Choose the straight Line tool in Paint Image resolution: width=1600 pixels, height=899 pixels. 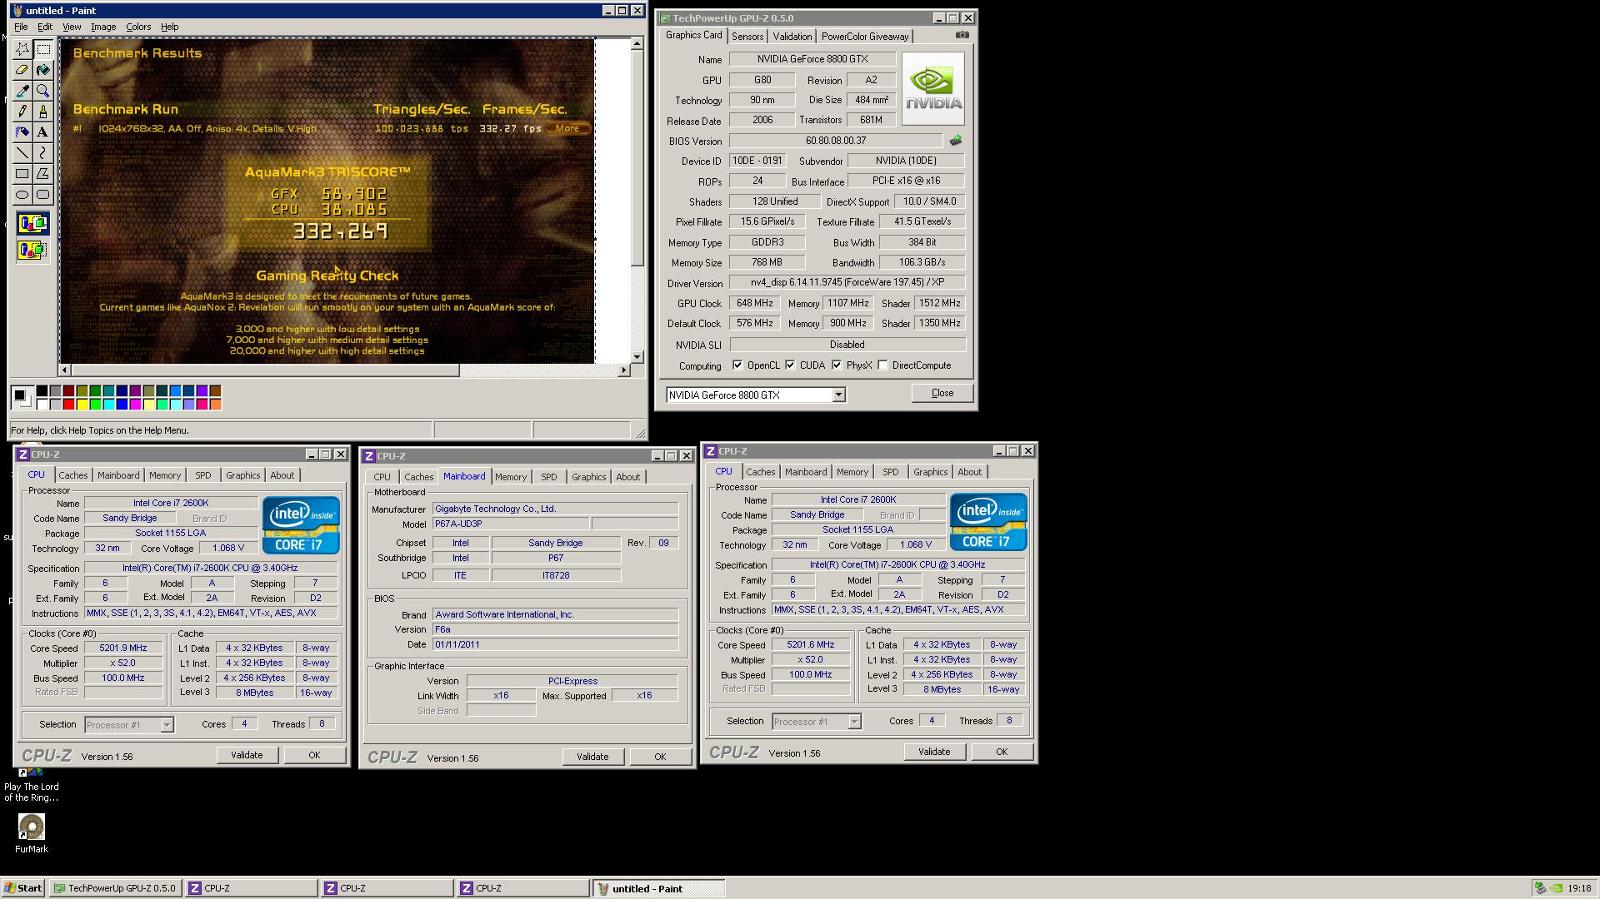click(x=22, y=153)
